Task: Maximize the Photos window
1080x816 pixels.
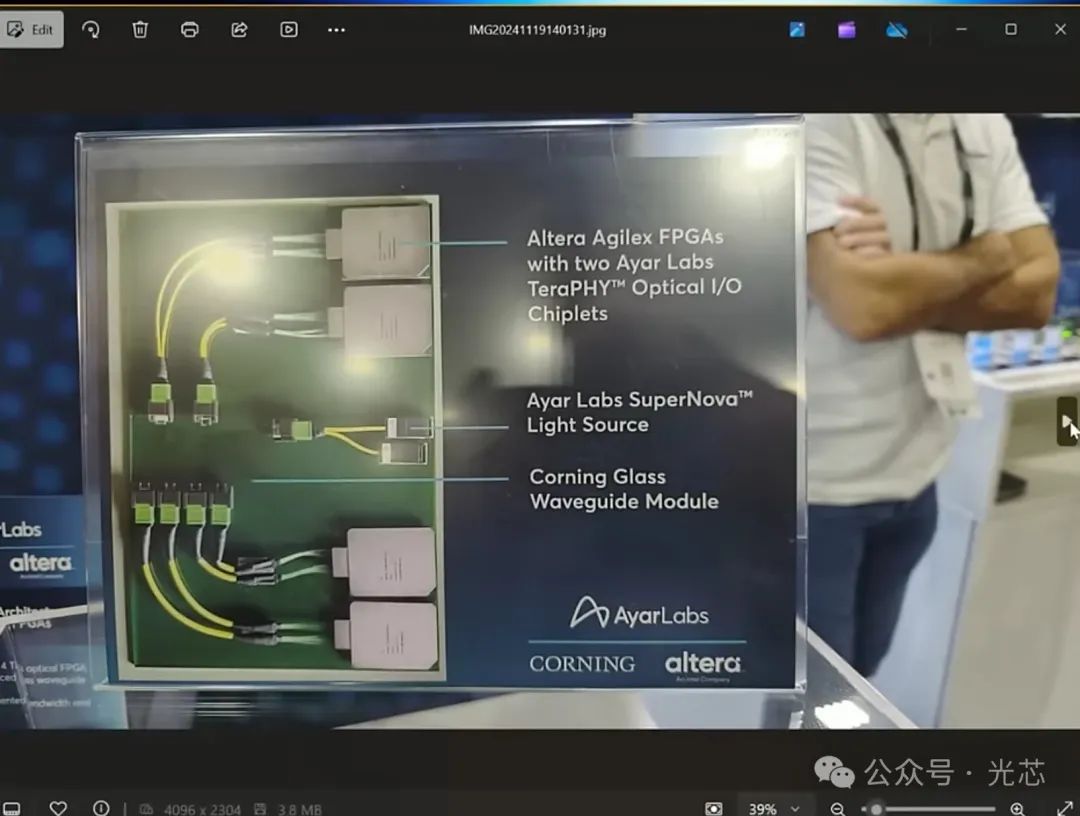Action: (x=1010, y=30)
